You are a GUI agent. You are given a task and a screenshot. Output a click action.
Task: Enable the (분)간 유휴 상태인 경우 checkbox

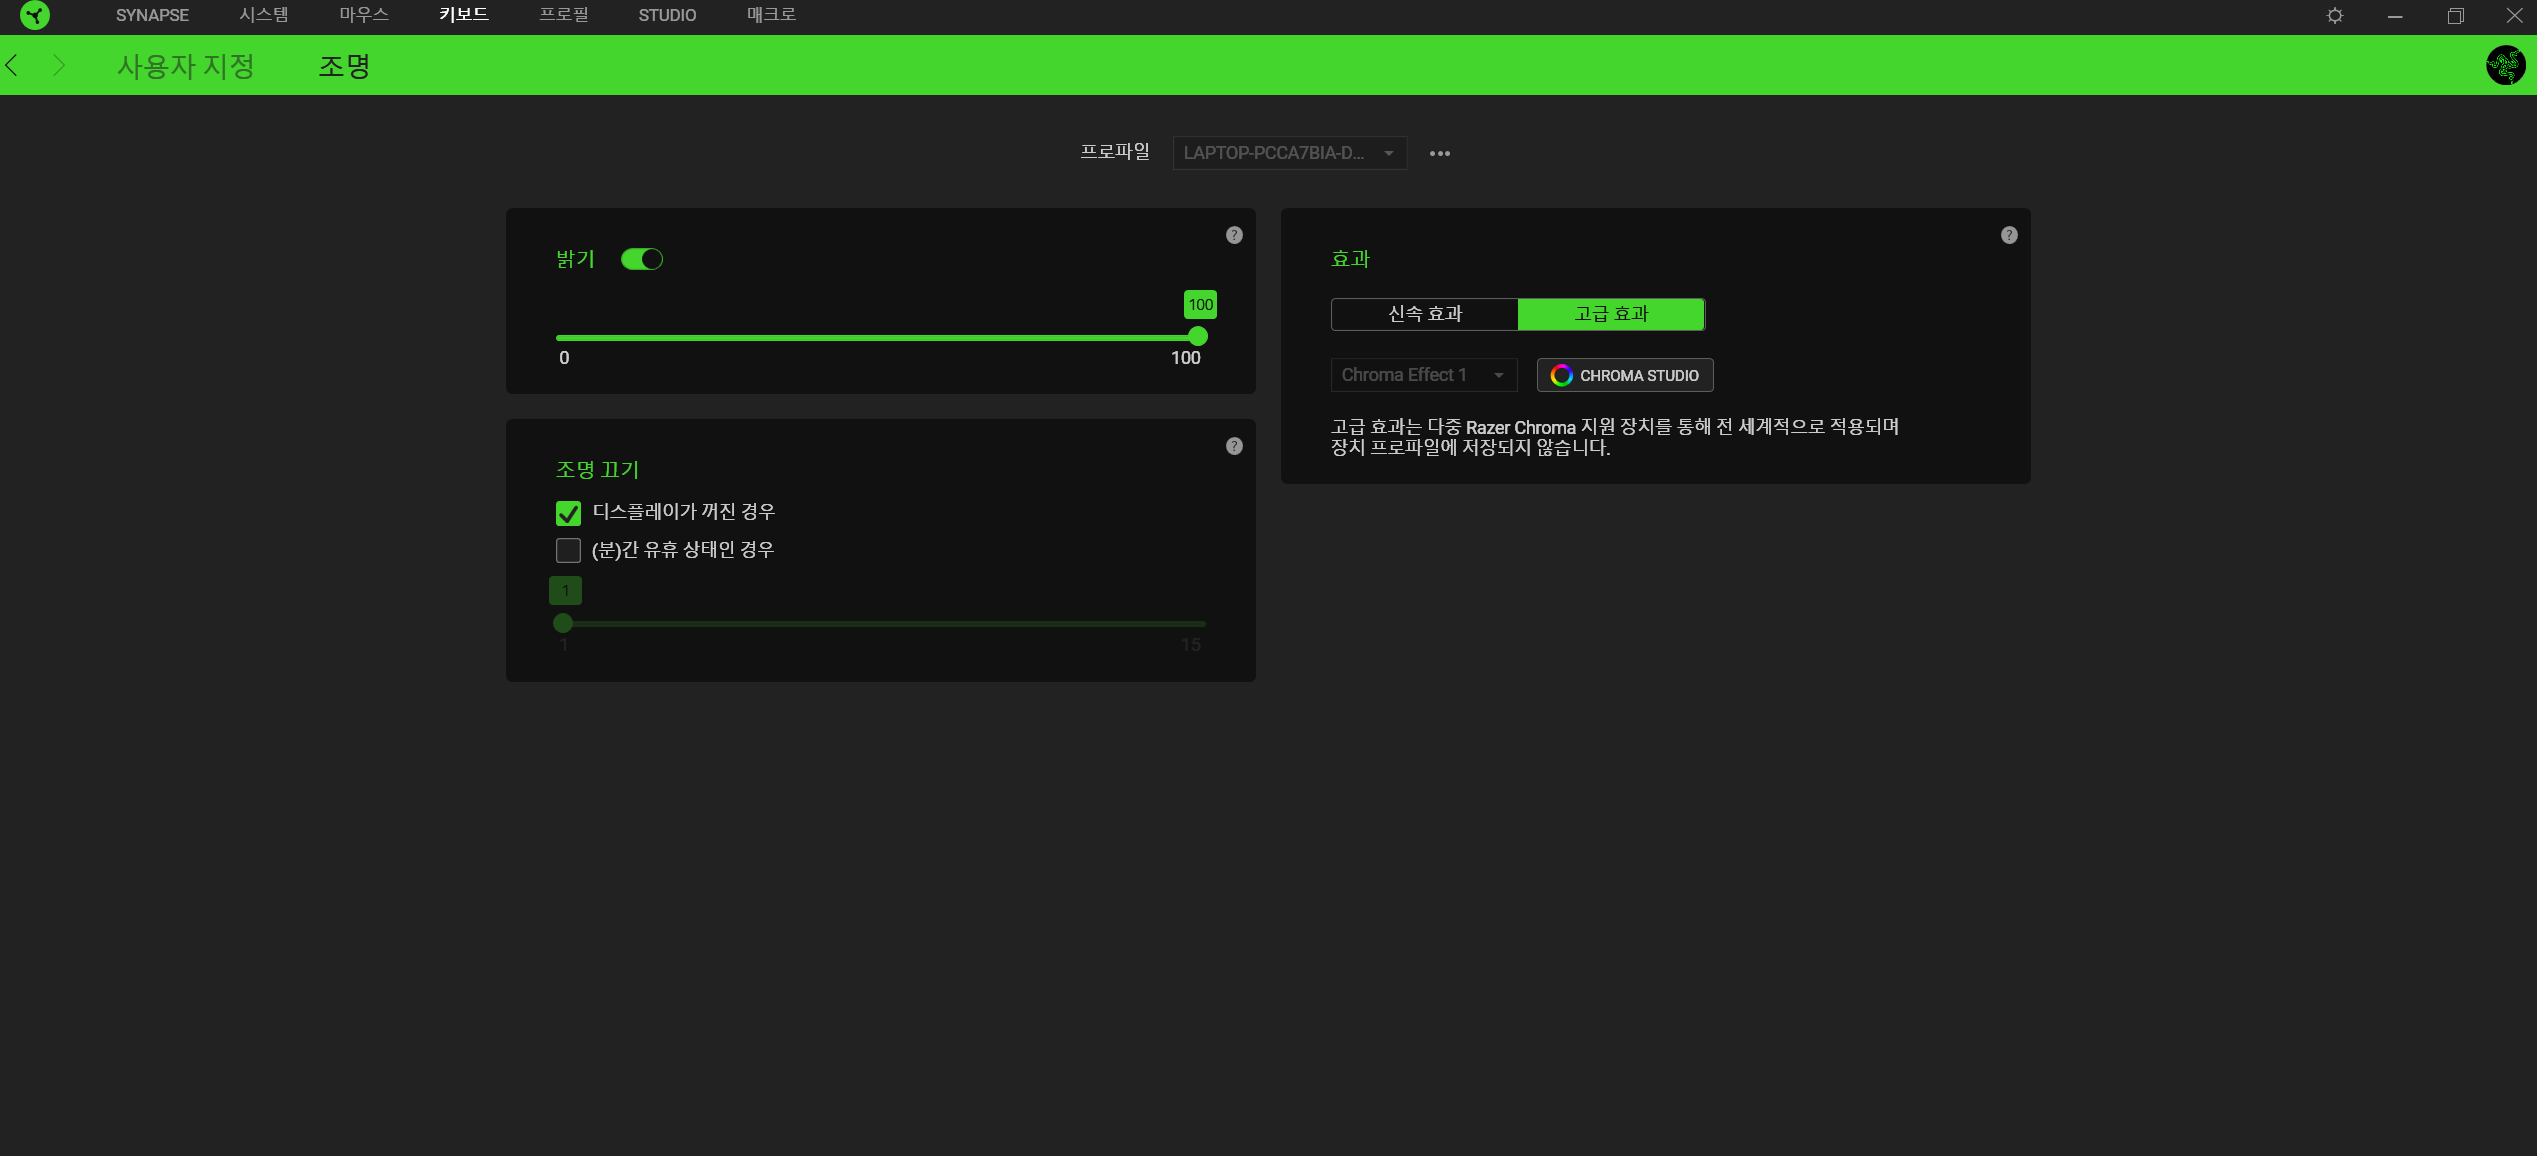pos(568,550)
